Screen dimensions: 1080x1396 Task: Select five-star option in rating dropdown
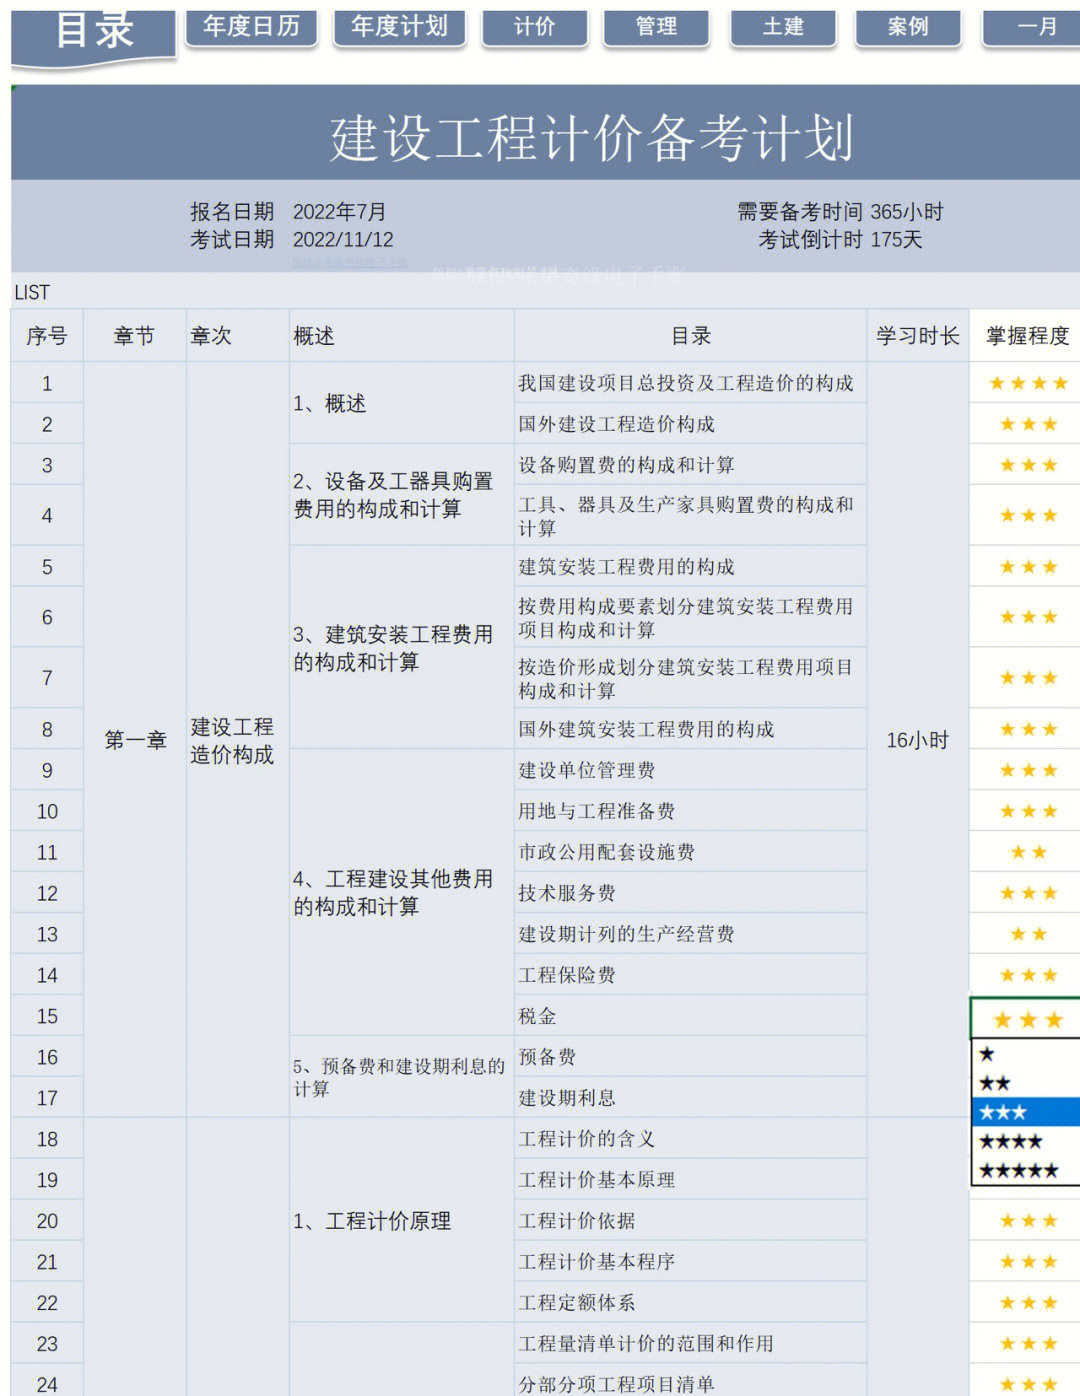[1026, 1170]
